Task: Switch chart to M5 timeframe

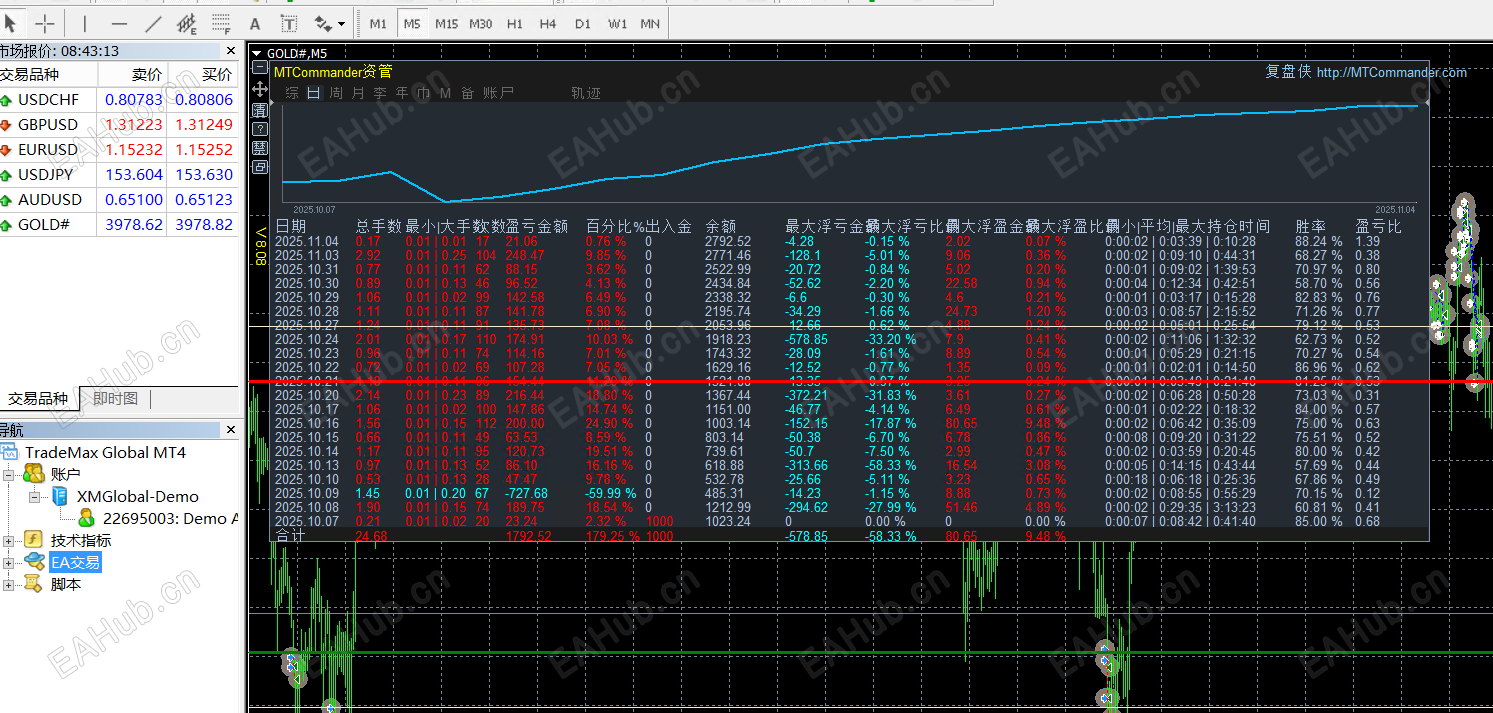Action: point(412,23)
